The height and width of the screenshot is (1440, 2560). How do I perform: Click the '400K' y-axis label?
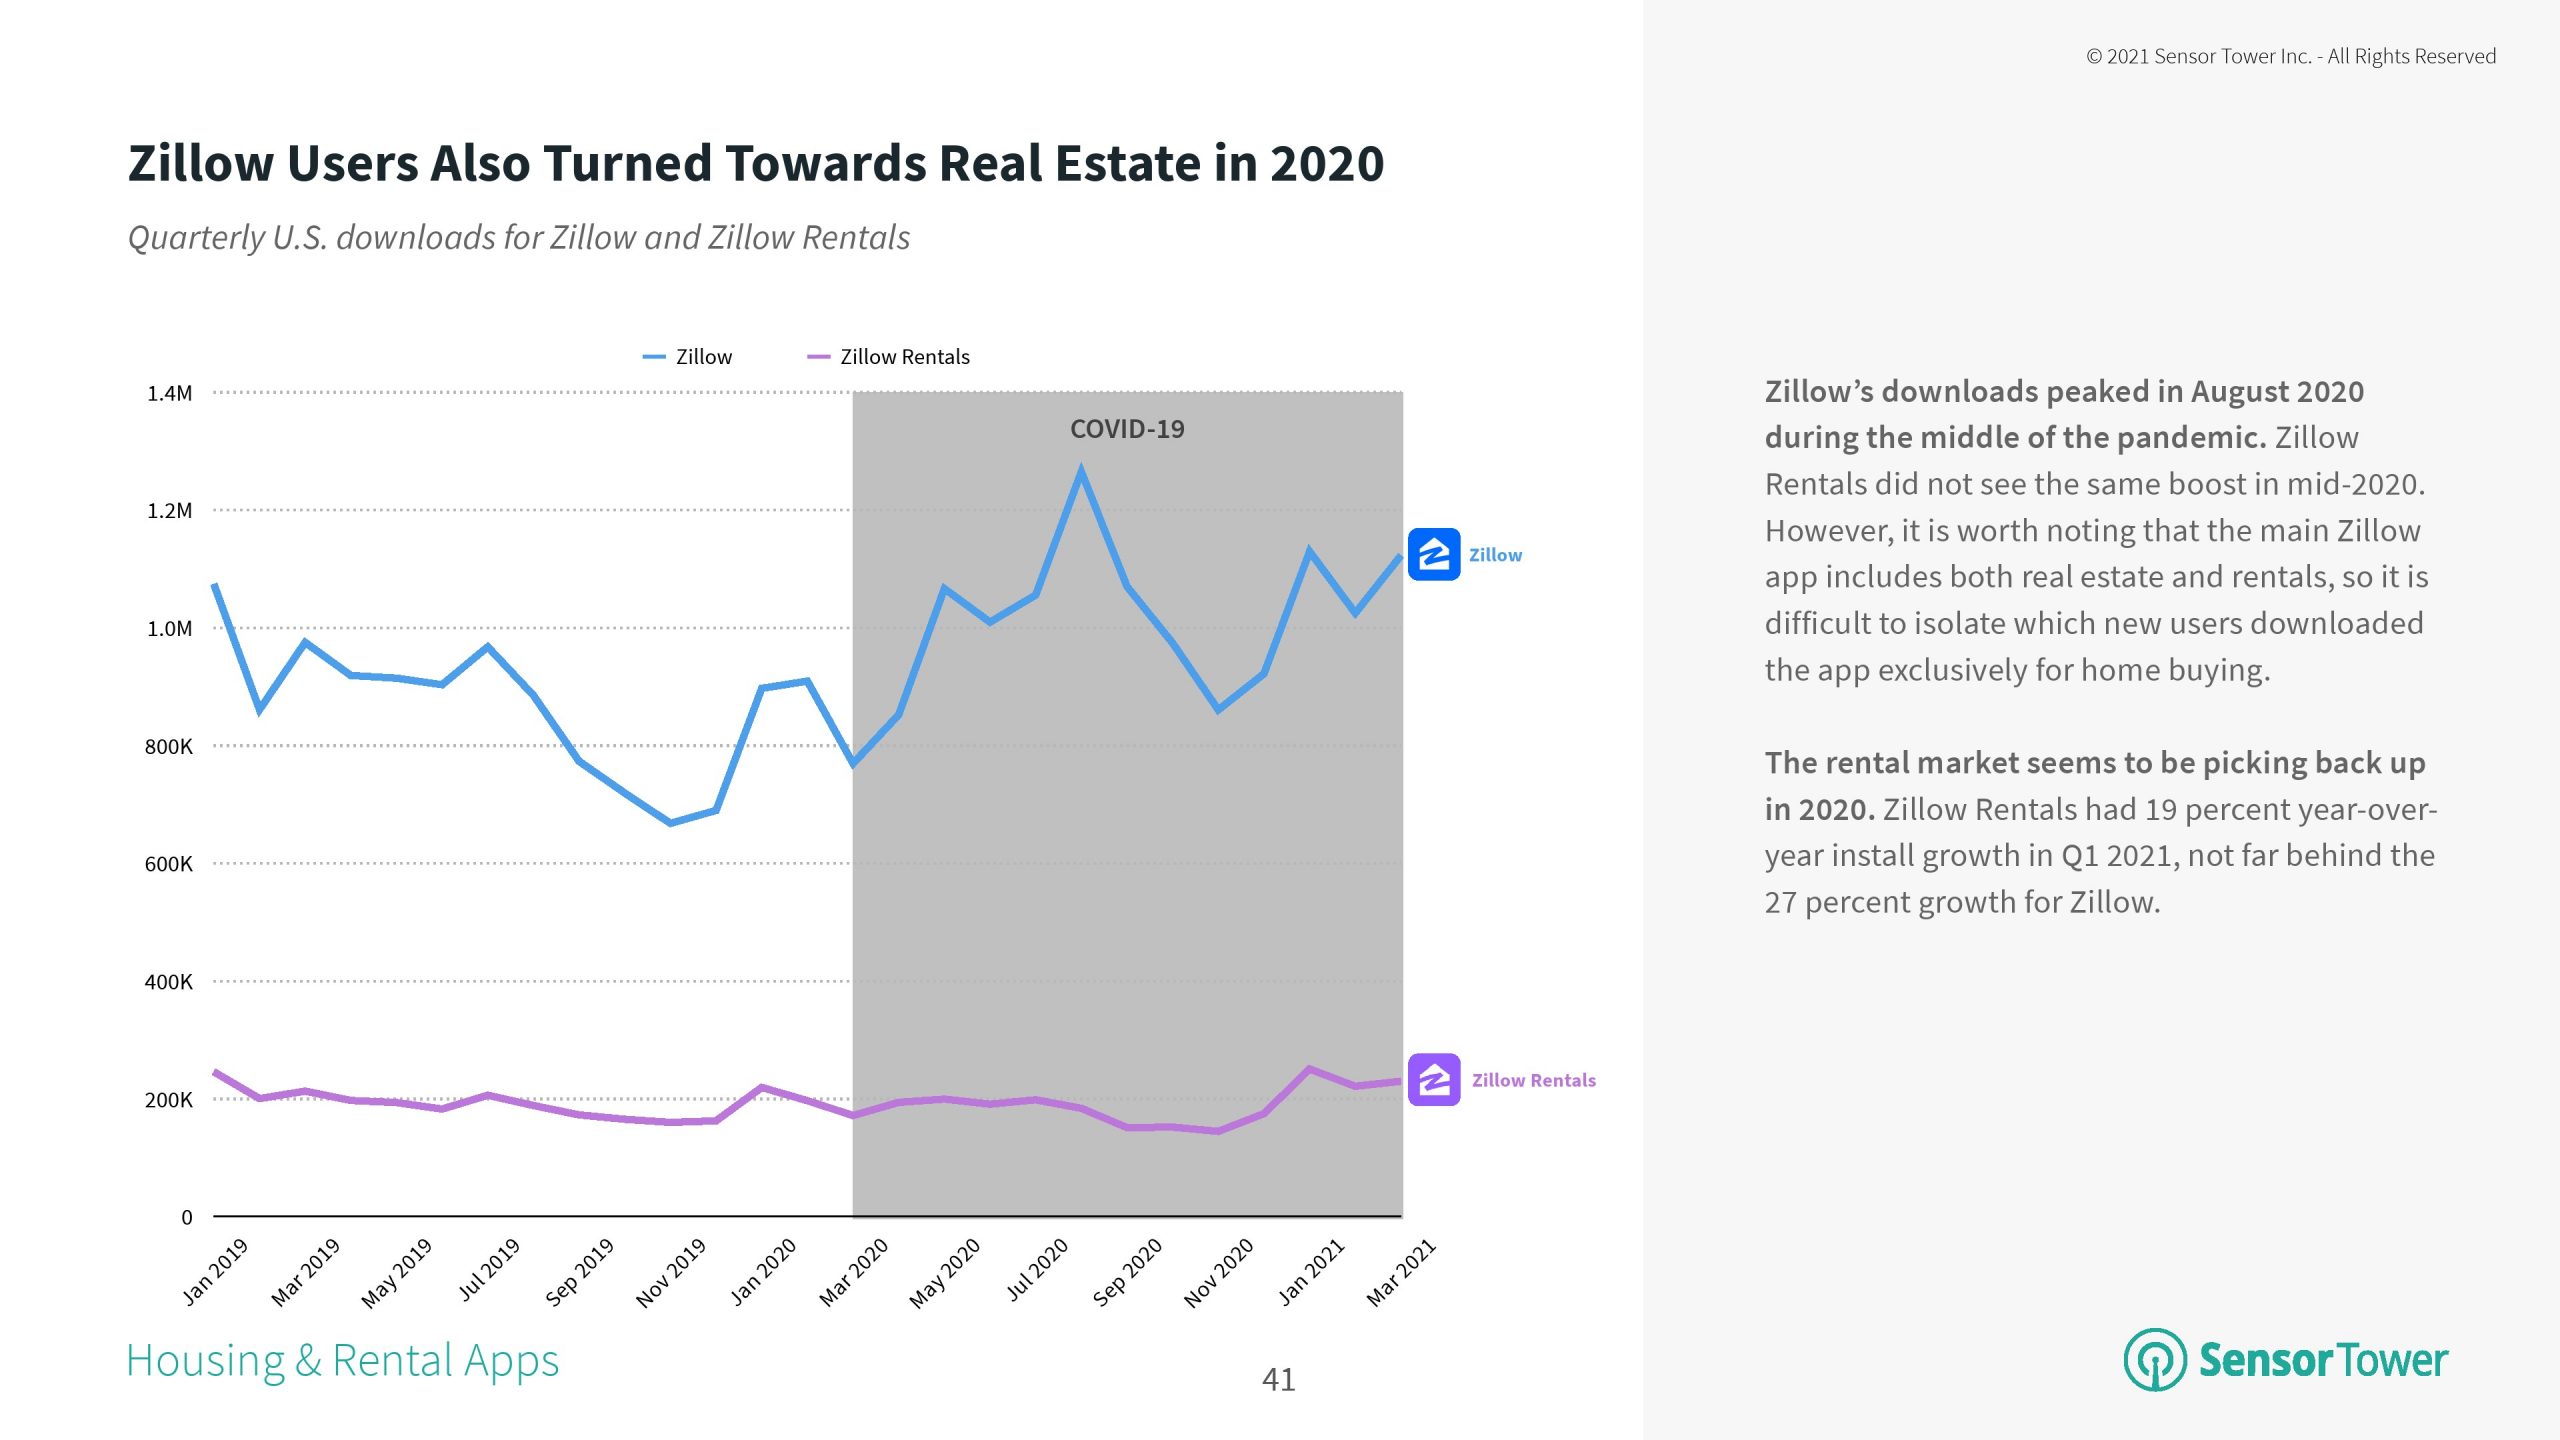pos(168,982)
